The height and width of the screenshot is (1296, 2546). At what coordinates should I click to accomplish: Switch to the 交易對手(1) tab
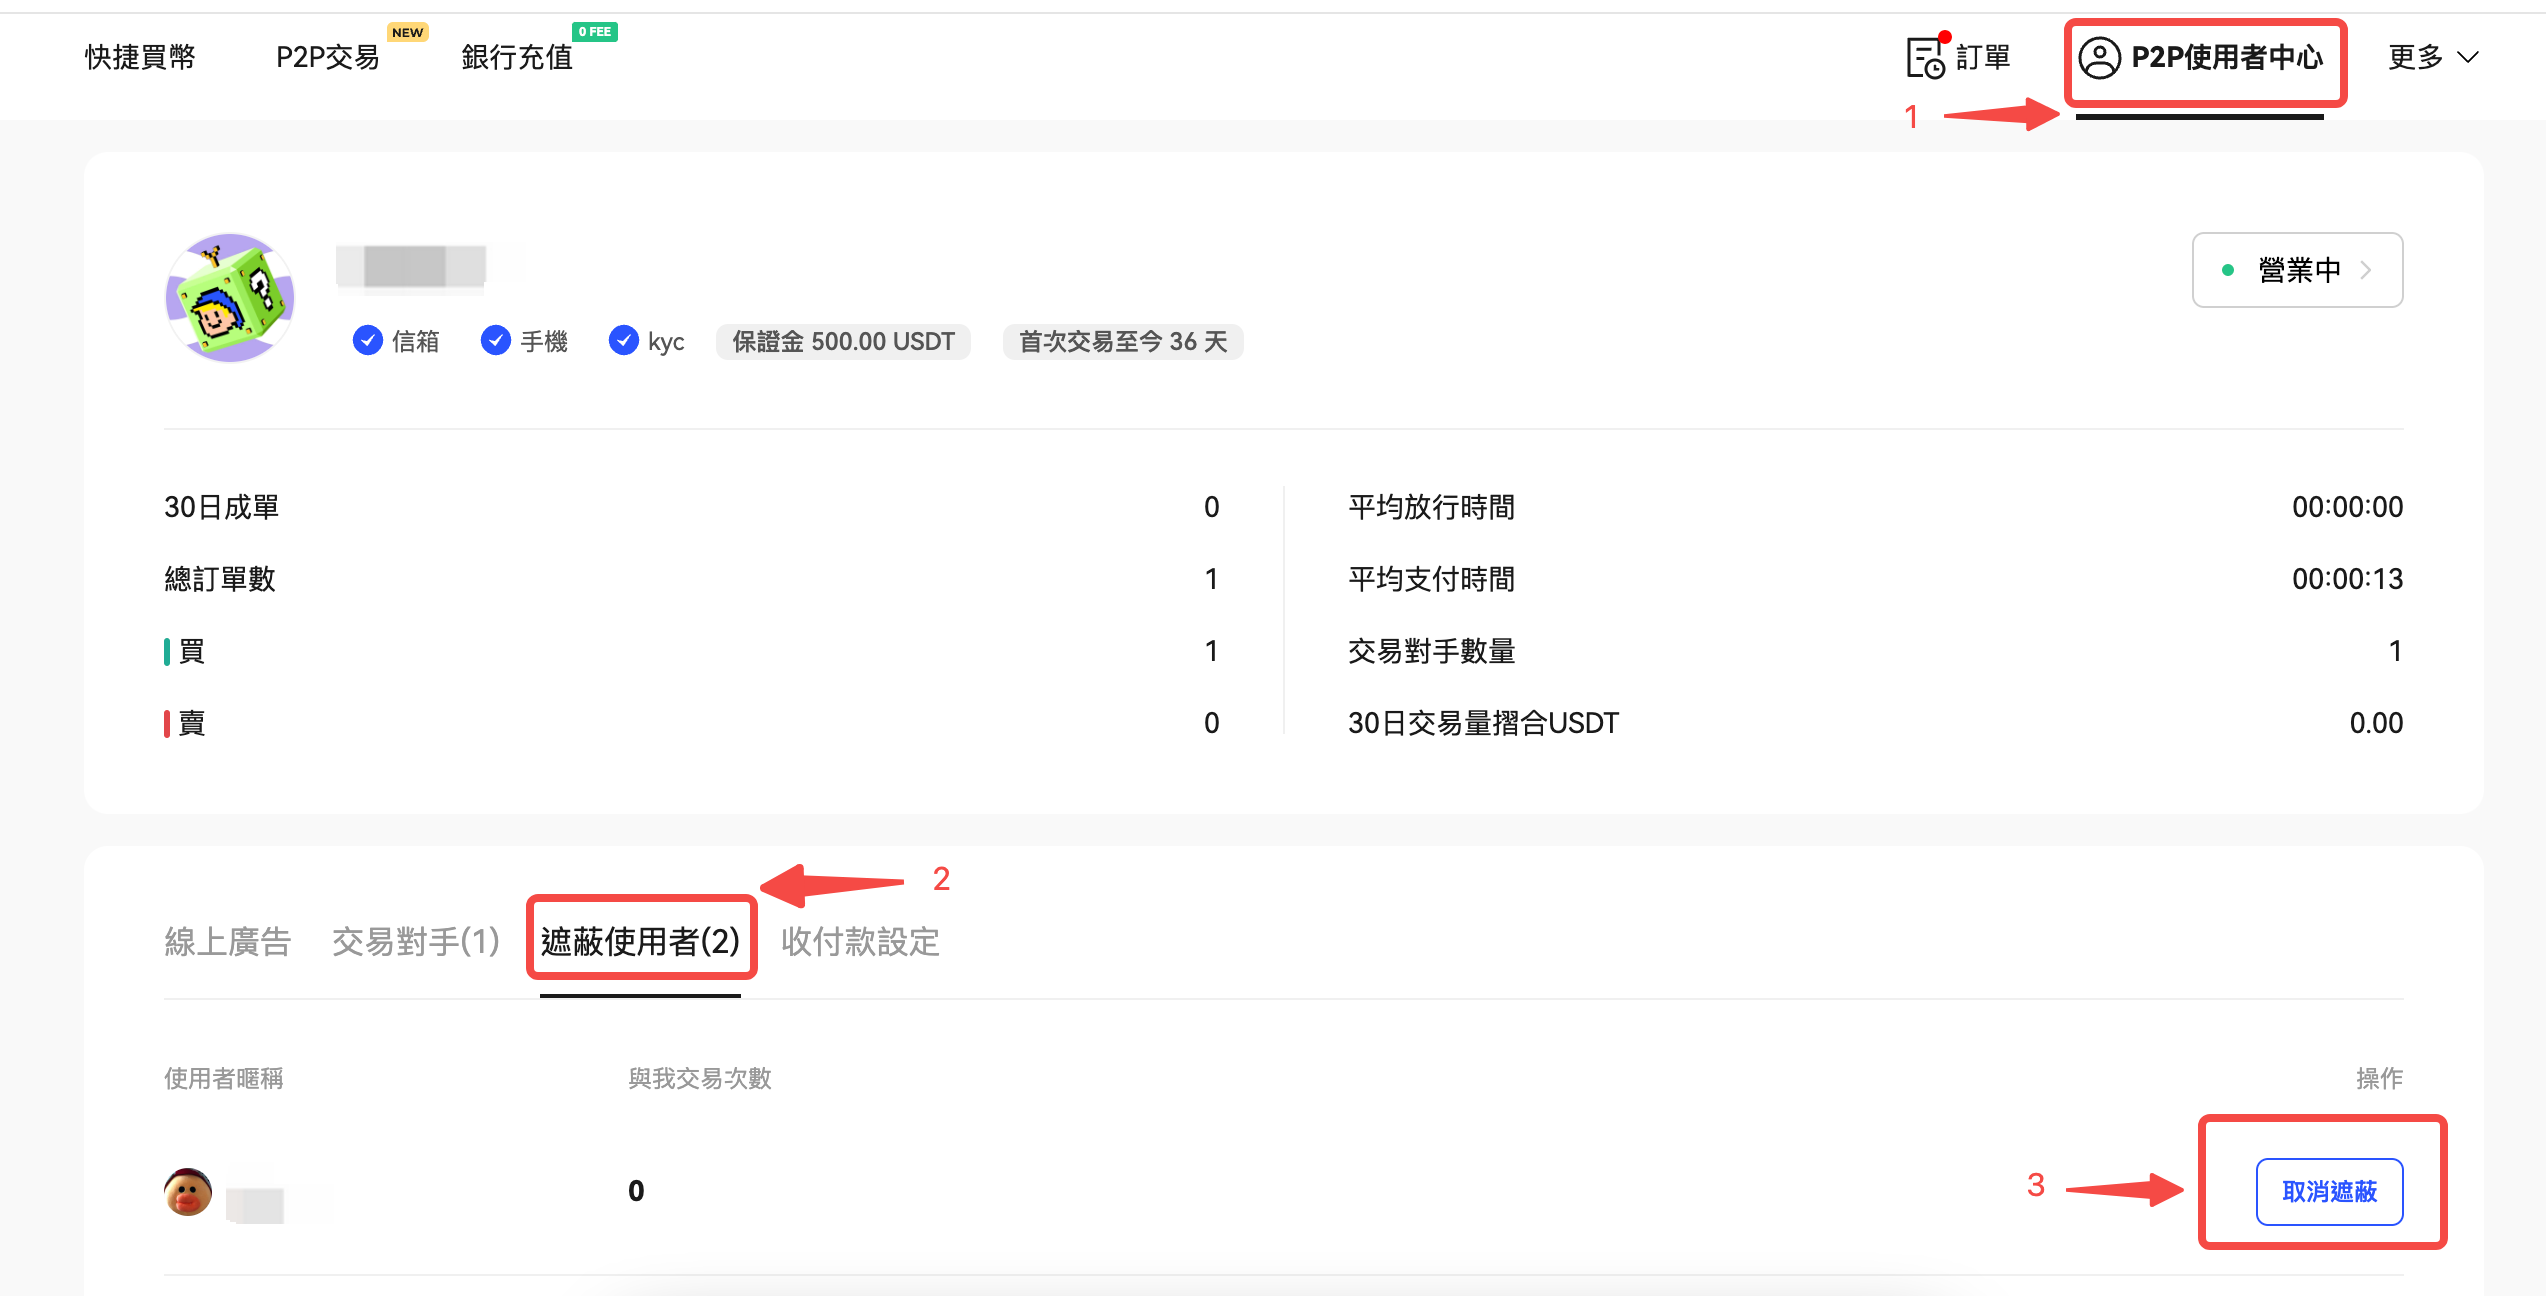click(x=416, y=941)
